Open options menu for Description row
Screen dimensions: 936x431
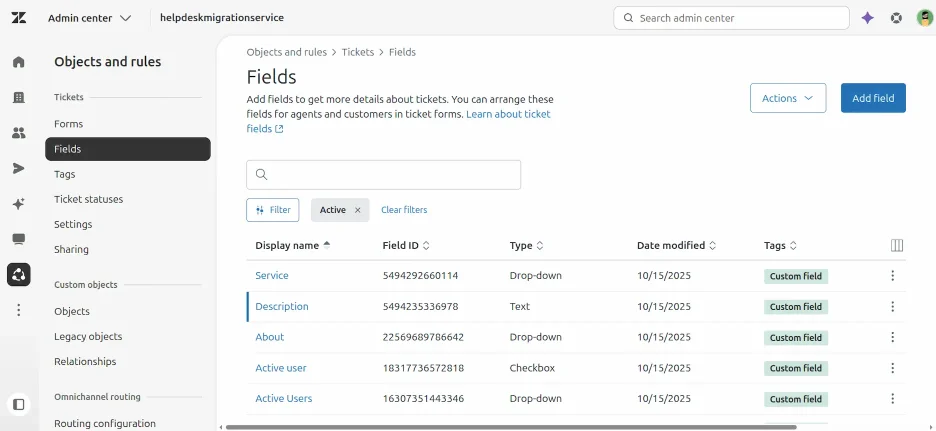pos(892,306)
